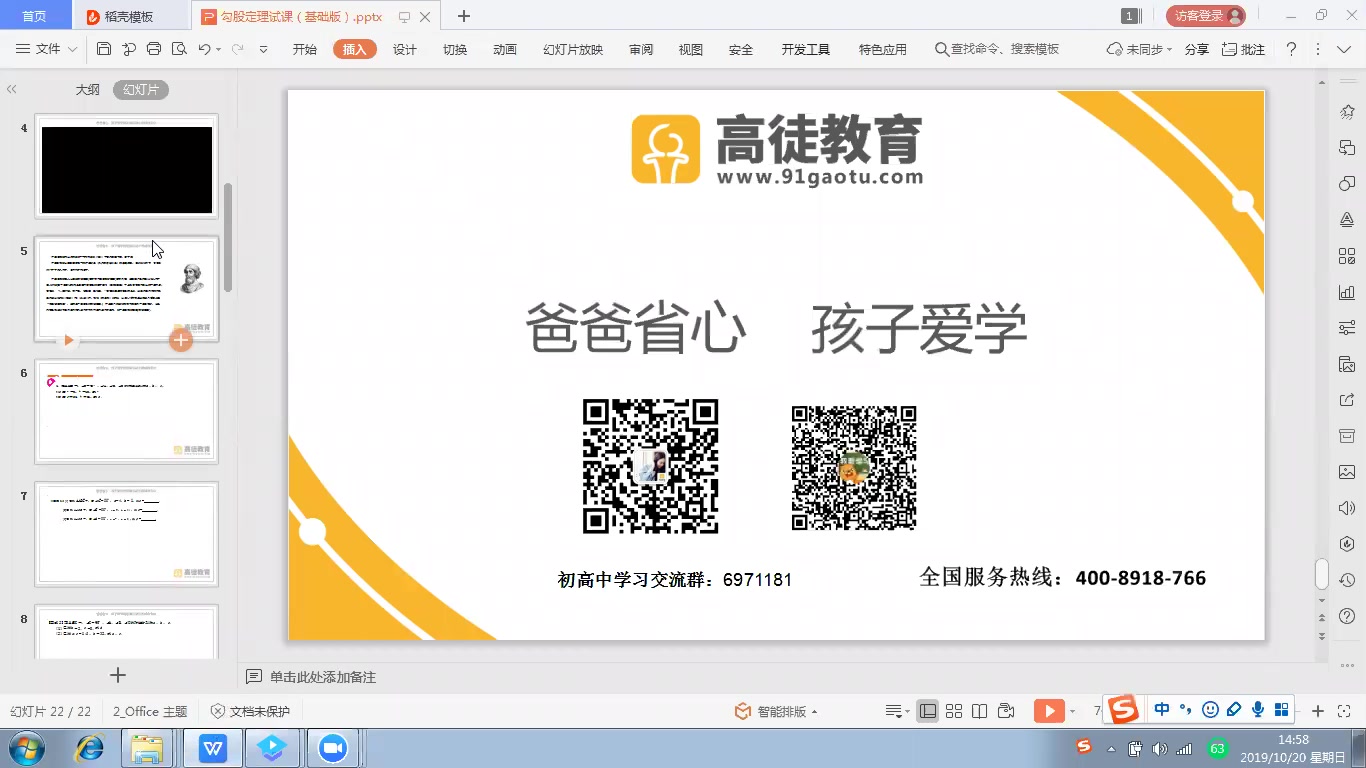The image size is (1366, 768).
Task: Expand the 文件 menu dropdown arrow
Action: pos(73,49)
